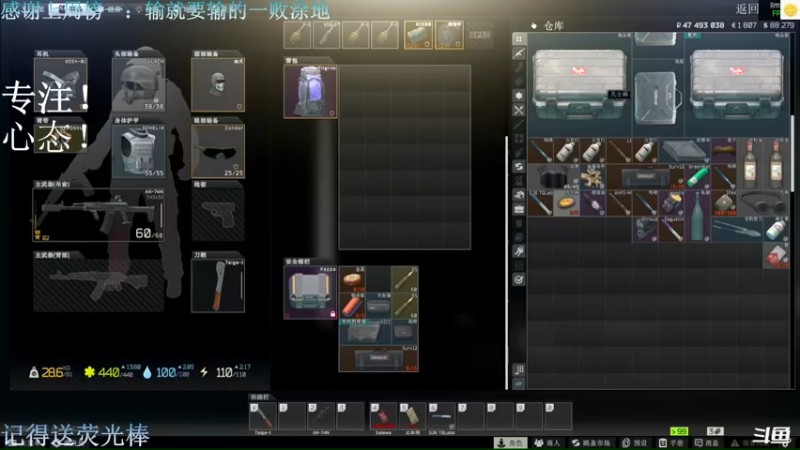Click the rouble balance ₽ 47 493 038

tap(700, 25)
